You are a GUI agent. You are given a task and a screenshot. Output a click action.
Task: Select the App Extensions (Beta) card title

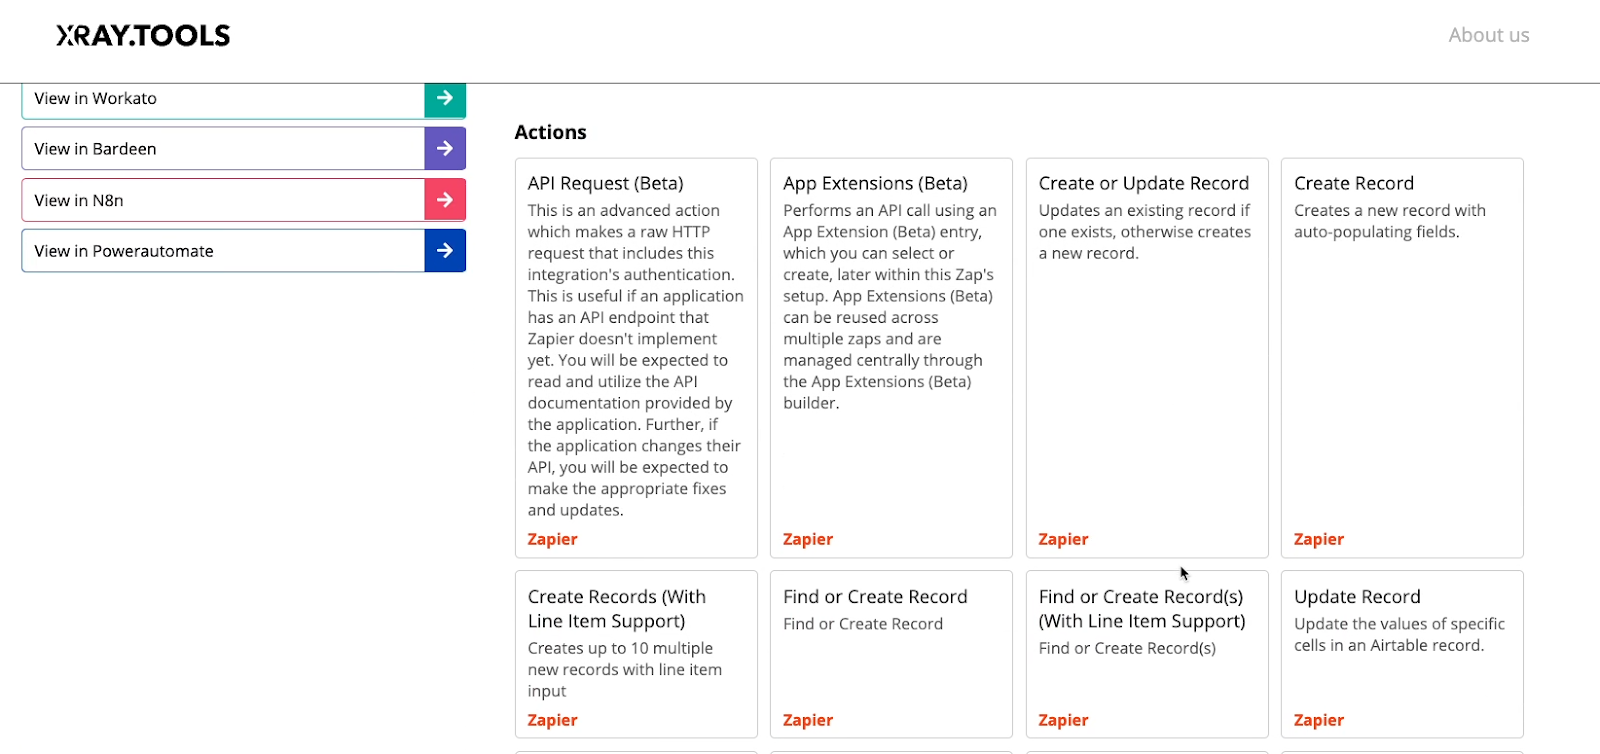(875, 183)
